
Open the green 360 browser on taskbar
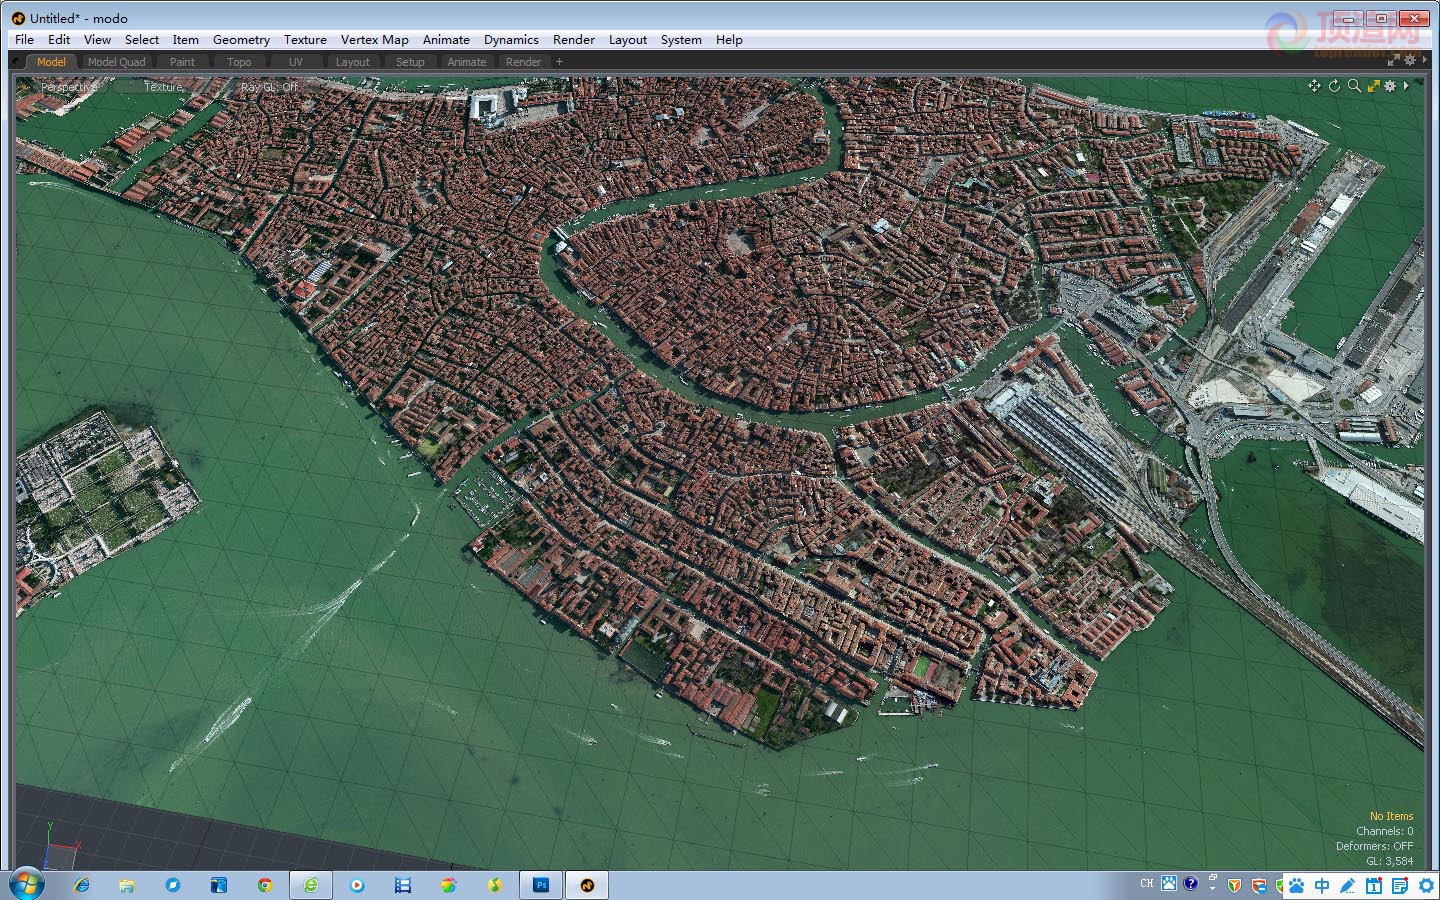click(x=311, y=885)
